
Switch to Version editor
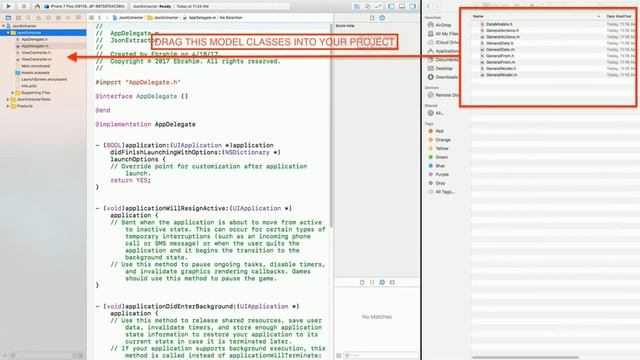tap(378, 7)
